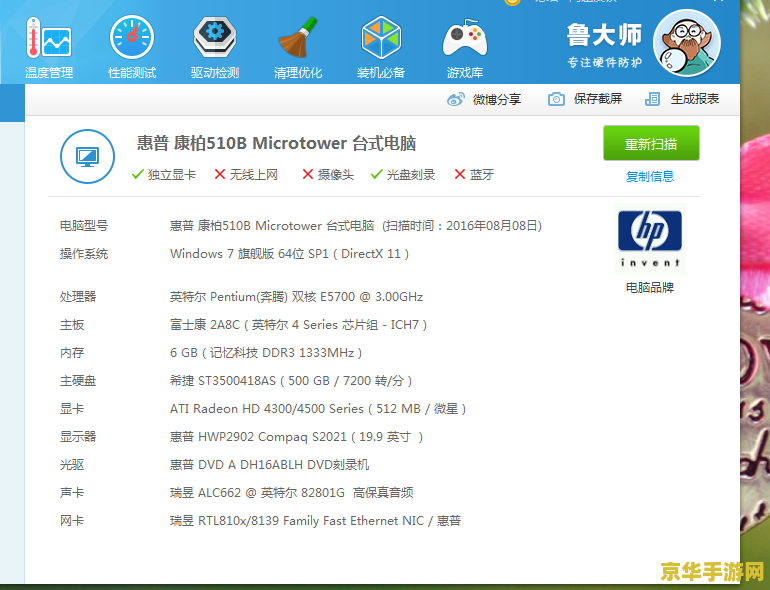This screenshot has width=770, height=590.
Task: Click the 摄像头 red cross mark
Action: pyautogui.click(x=307, y=174)
